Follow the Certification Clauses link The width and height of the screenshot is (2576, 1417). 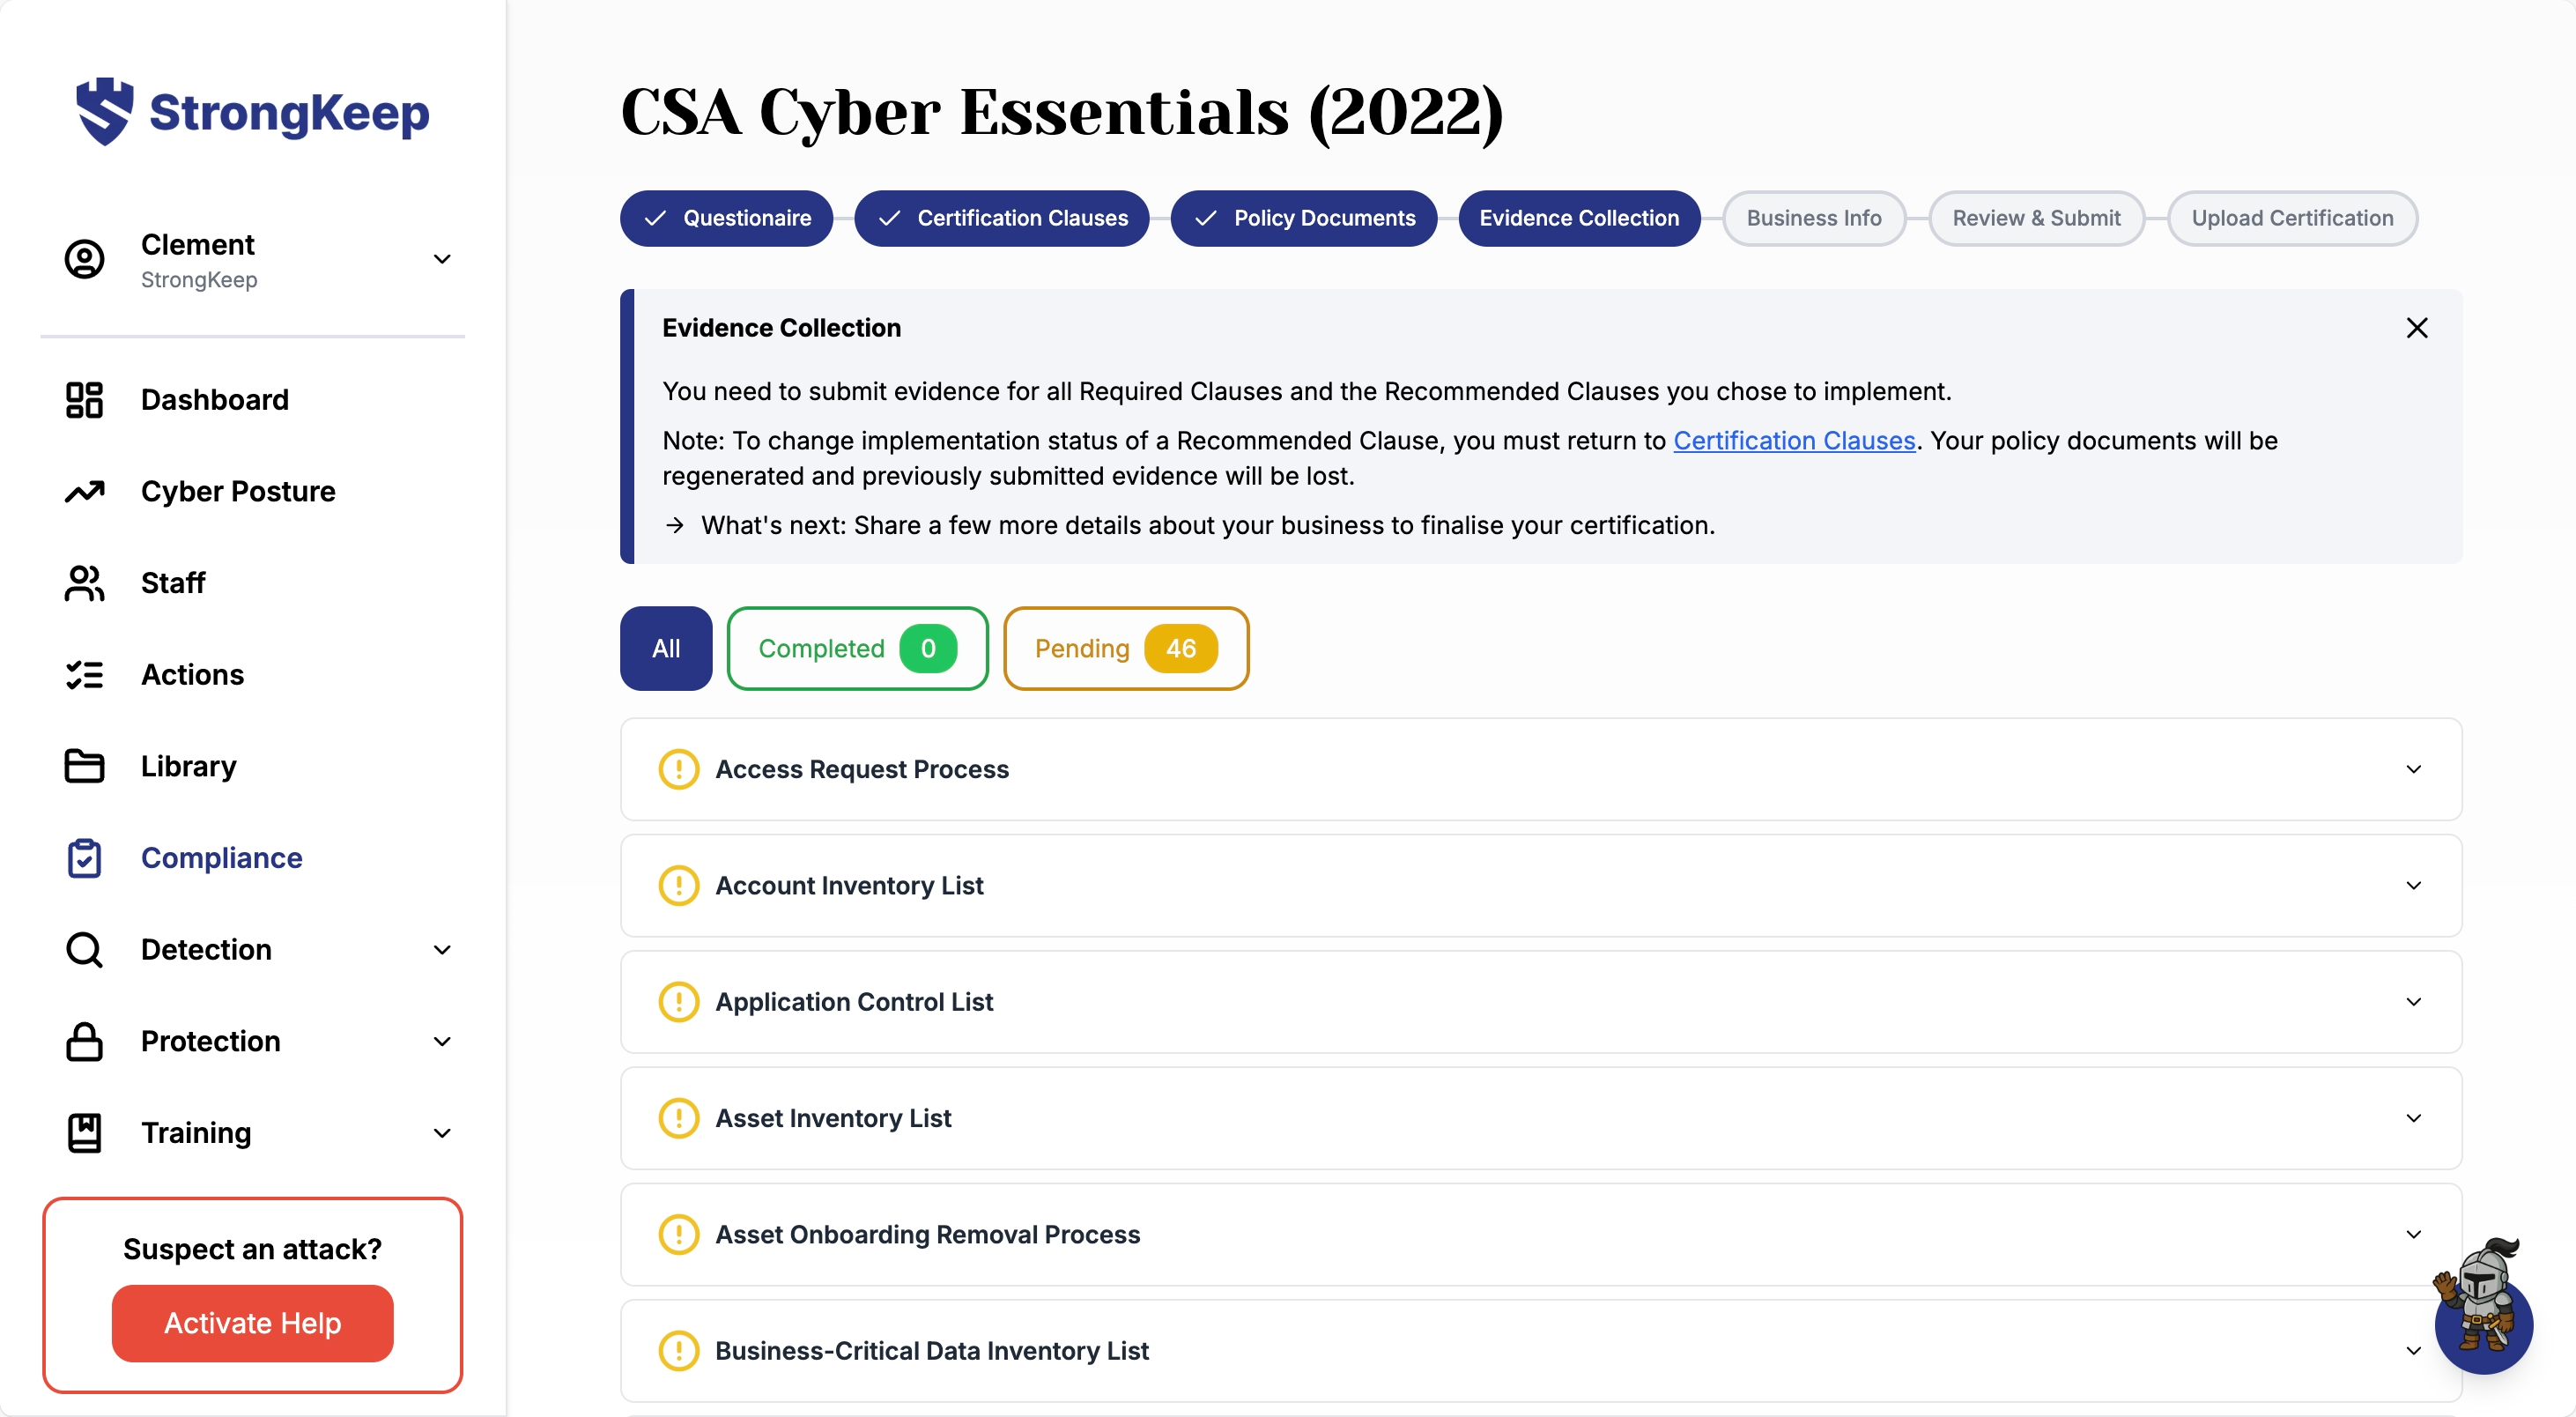[1794, 441]
